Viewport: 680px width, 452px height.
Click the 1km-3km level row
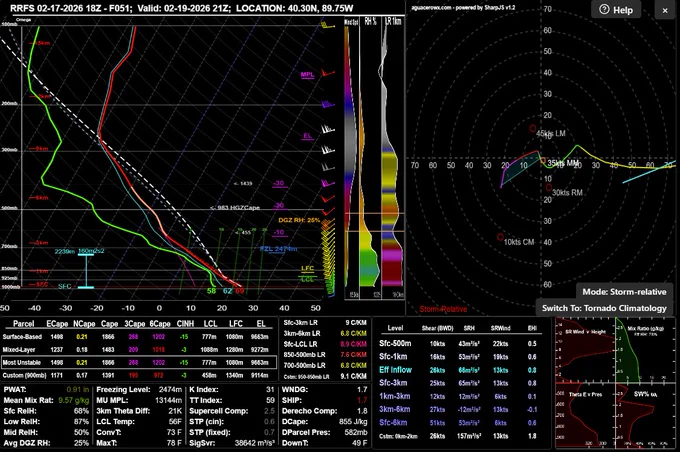(459, 396)
